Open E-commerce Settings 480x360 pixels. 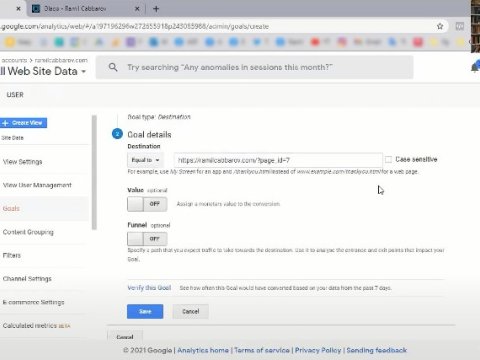tap(33, 302)
